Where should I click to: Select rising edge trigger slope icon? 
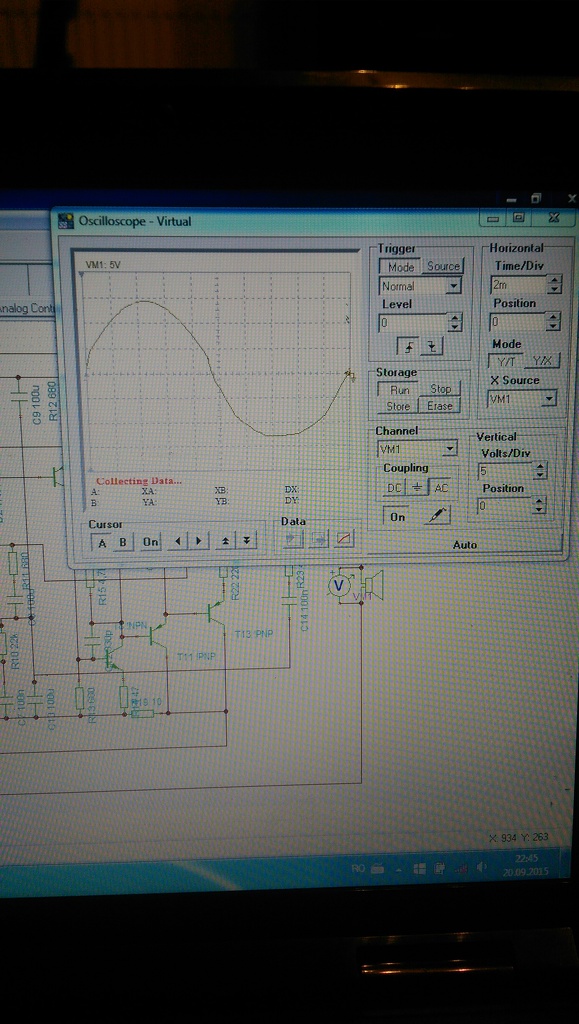(409, 346)
